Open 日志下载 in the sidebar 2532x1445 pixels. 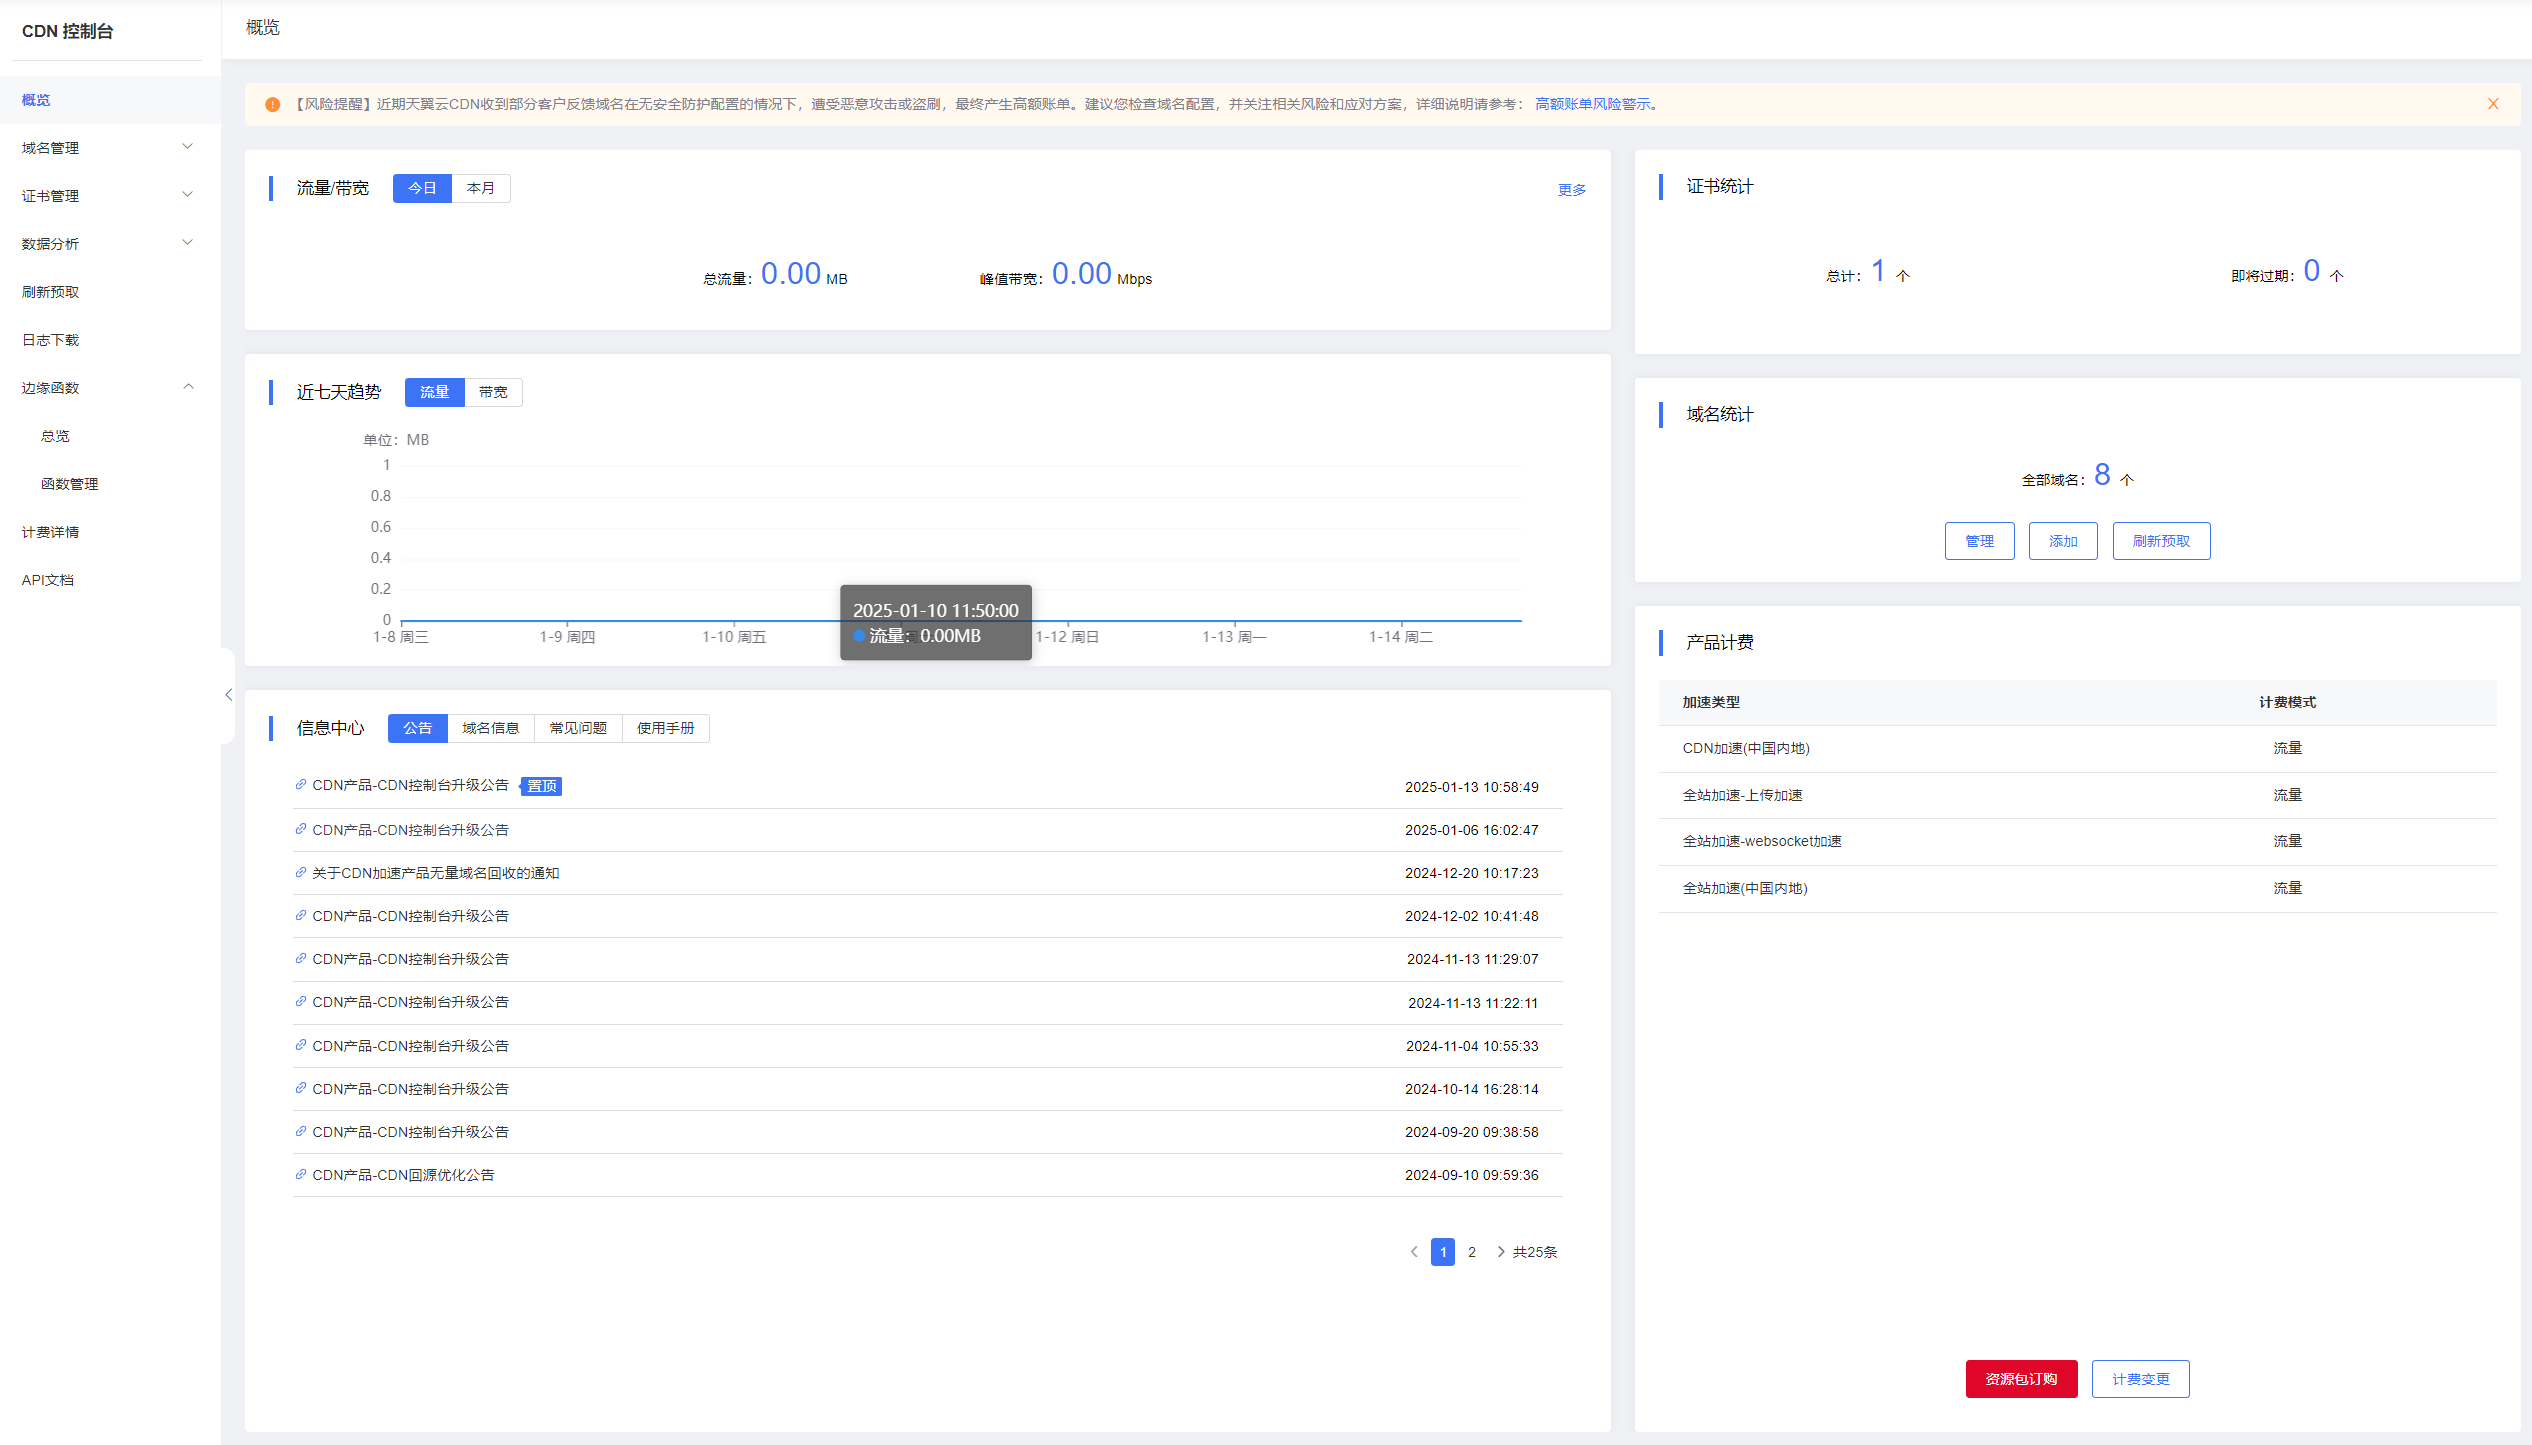pyautogui.click(x=110, y=340)
